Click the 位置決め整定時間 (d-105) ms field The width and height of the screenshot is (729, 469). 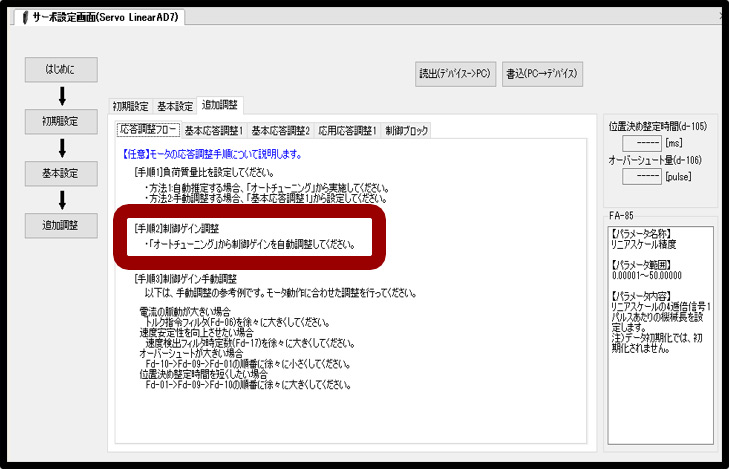[x=640, y=145]
